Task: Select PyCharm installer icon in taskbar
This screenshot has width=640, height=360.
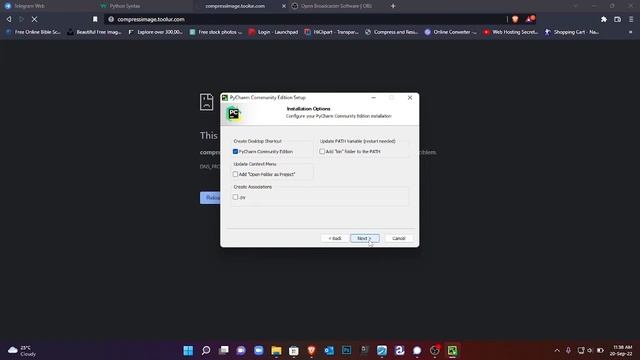Action: point(452,350)
